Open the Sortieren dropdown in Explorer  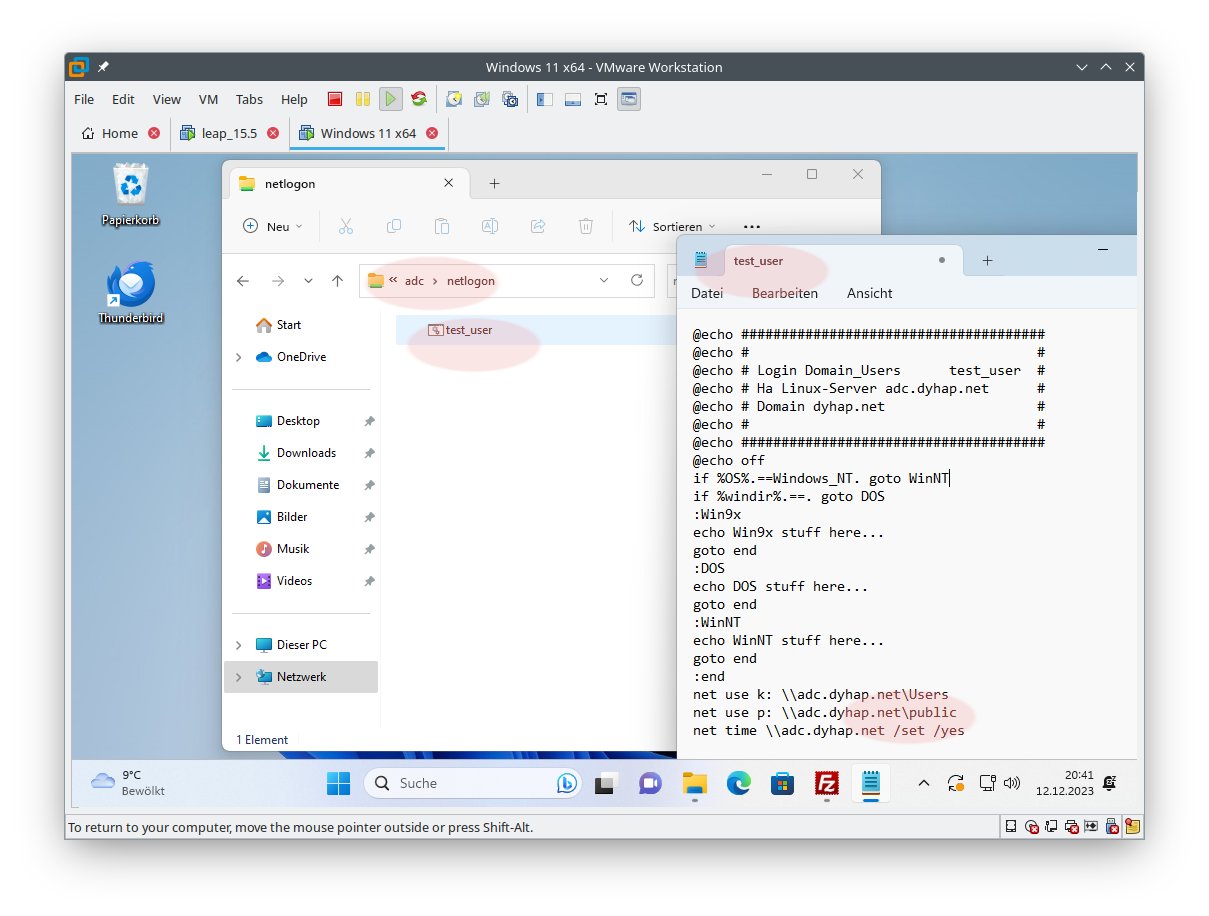click(x=672, y=227)
